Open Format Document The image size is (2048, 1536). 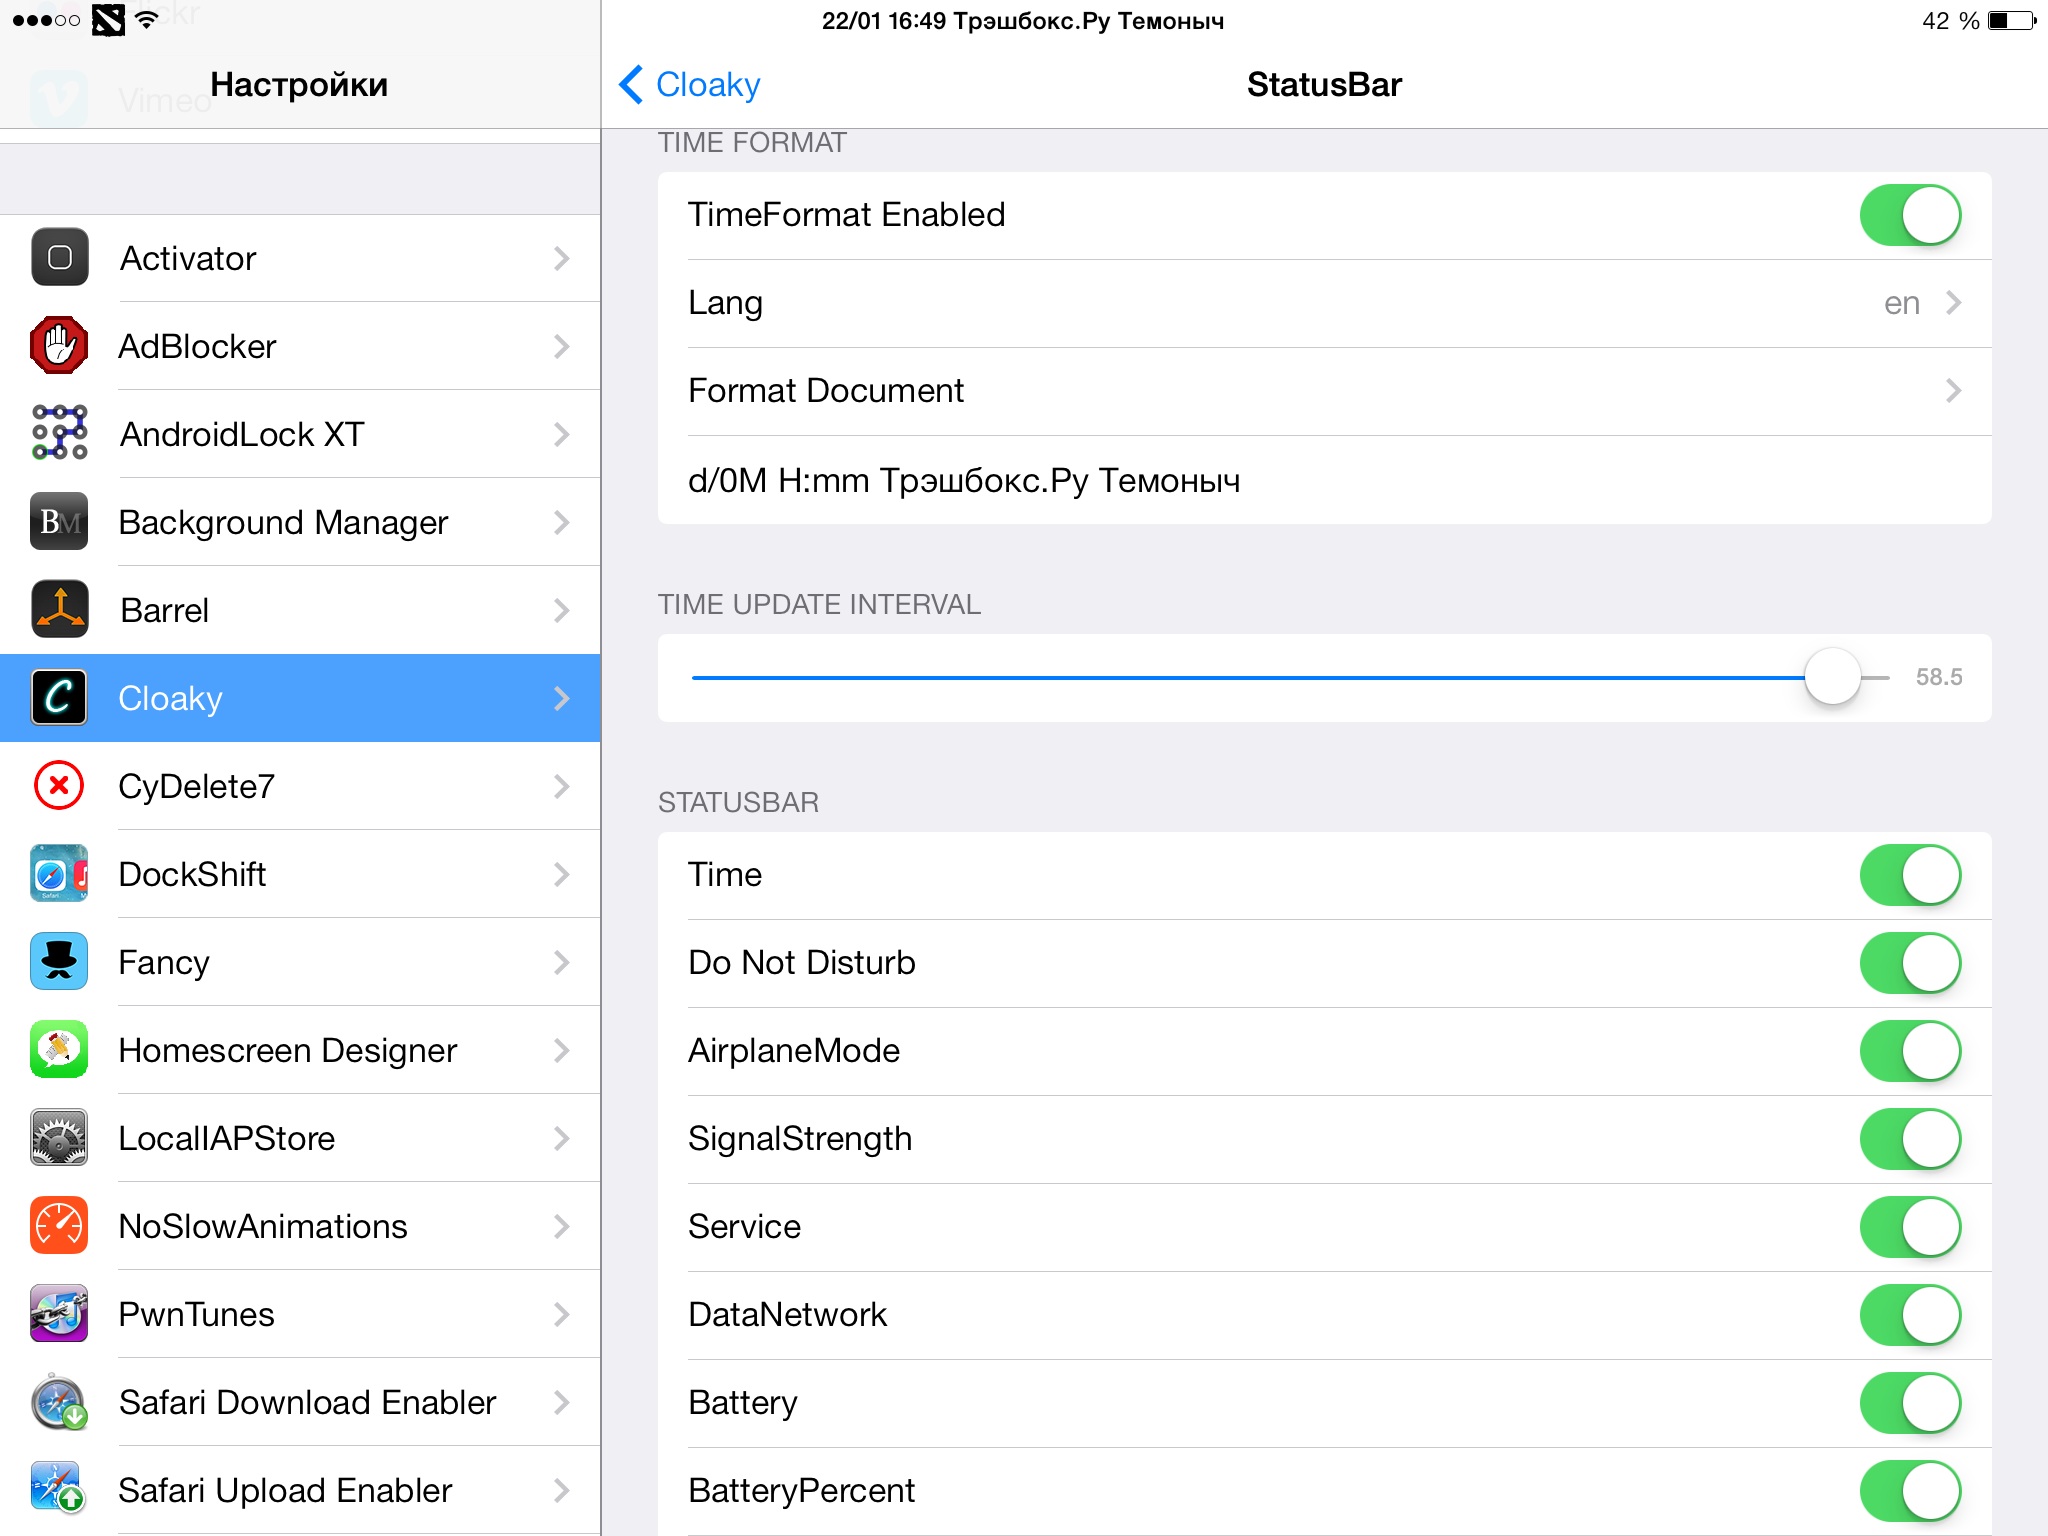[x=1325, y=391]
